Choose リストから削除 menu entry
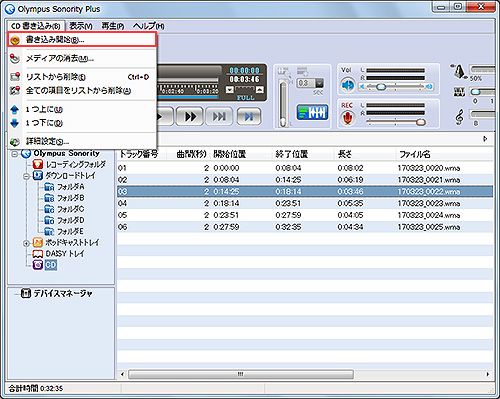Viewport: 500px width, 399px height. (x=82, y=77)
